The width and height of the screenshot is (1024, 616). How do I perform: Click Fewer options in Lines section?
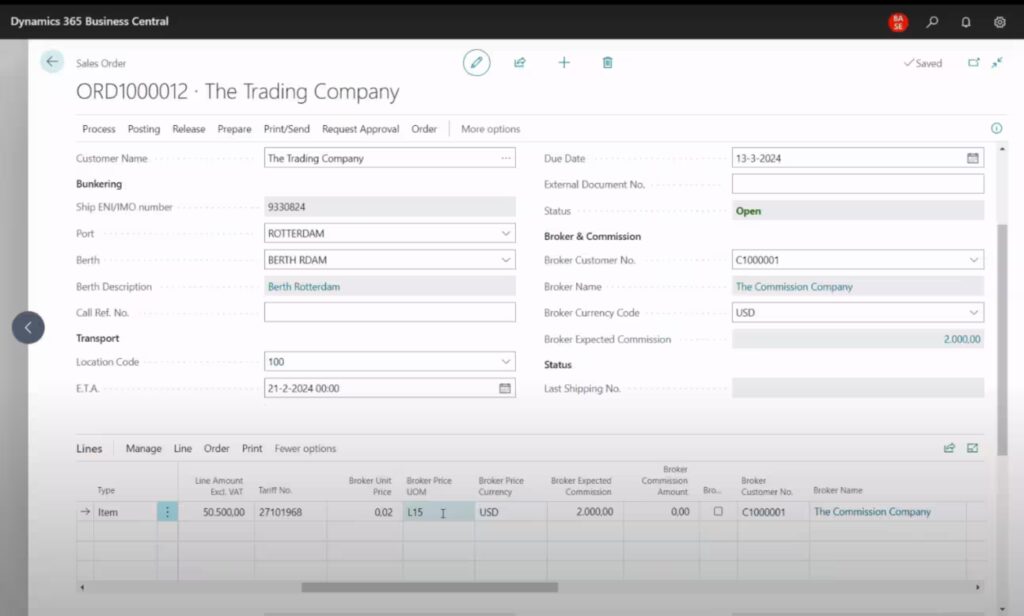click(305, 449)
